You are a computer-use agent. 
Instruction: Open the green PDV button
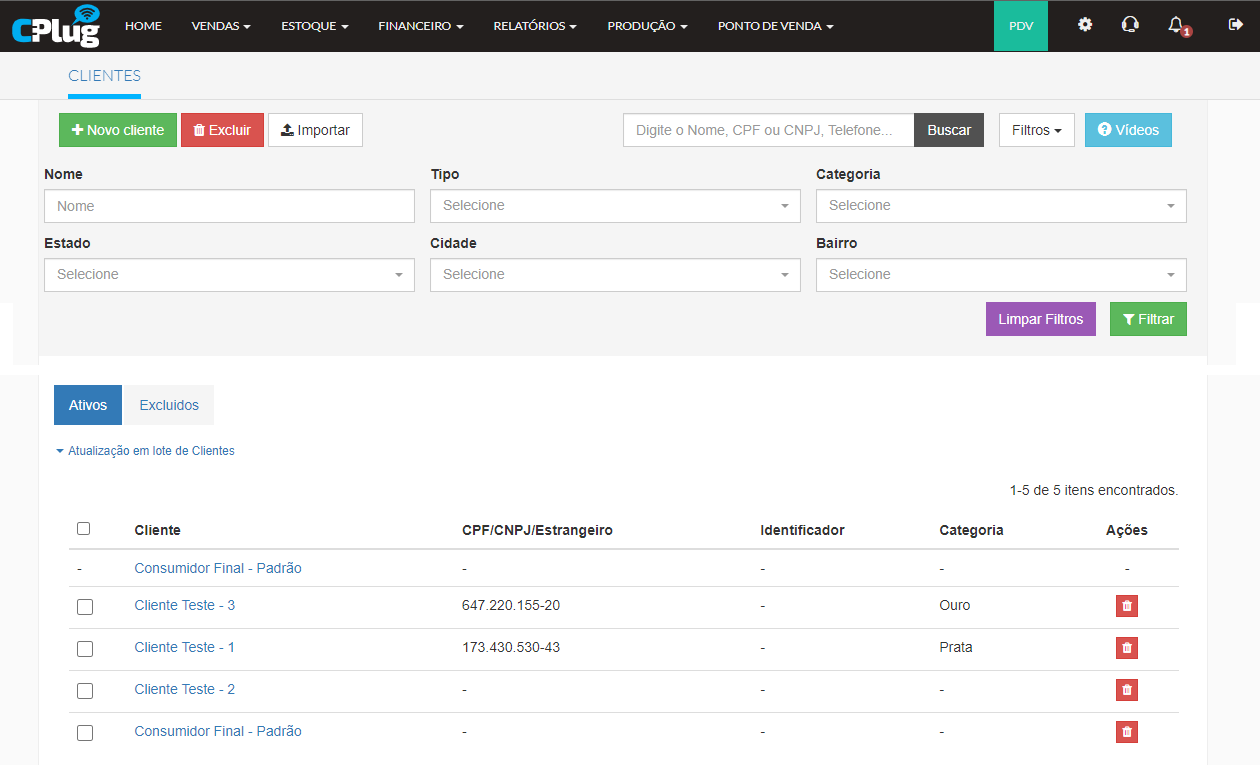[1021, 26]
